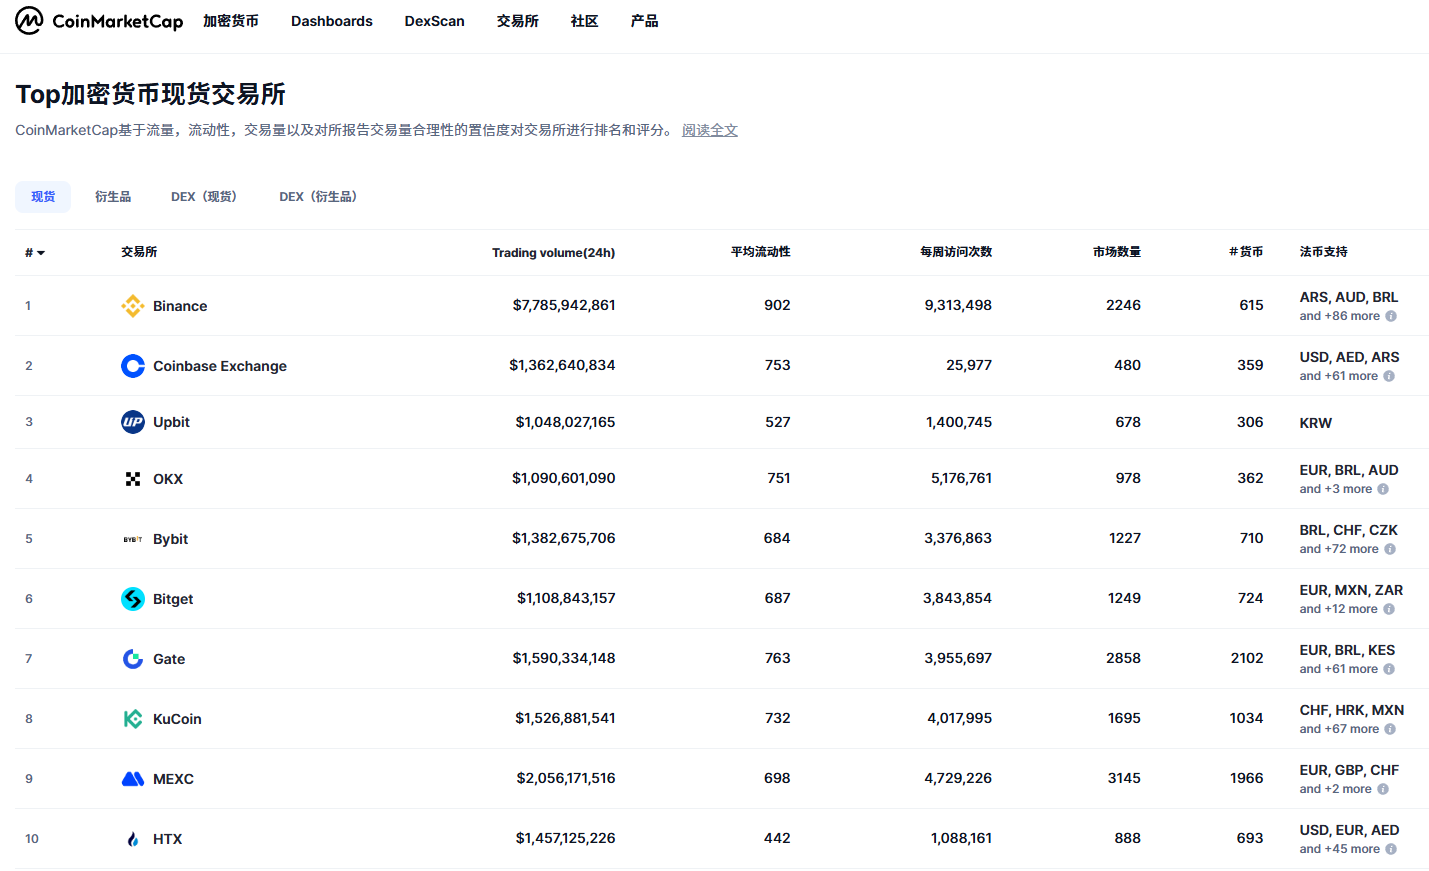Click the Bitget logo icon

pyautogui.click(x=133, y=599)
